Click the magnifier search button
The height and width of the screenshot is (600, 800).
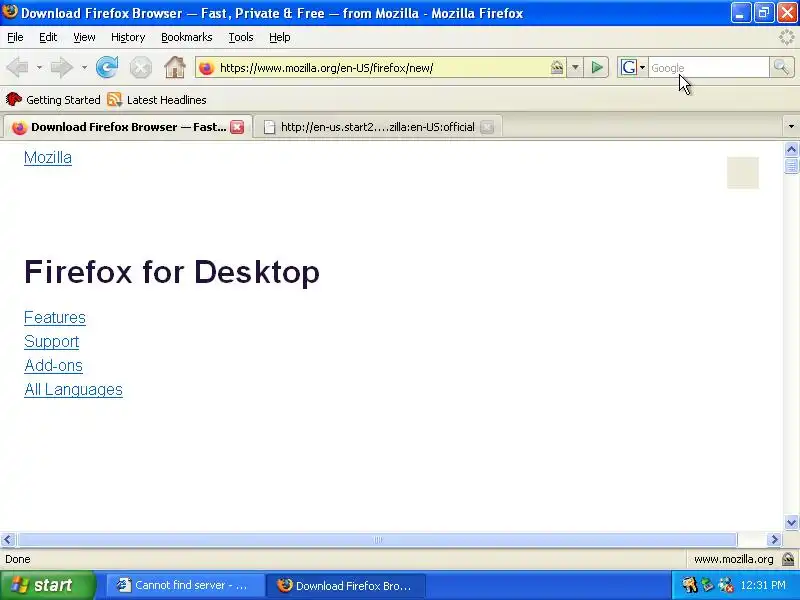(781, 67)
